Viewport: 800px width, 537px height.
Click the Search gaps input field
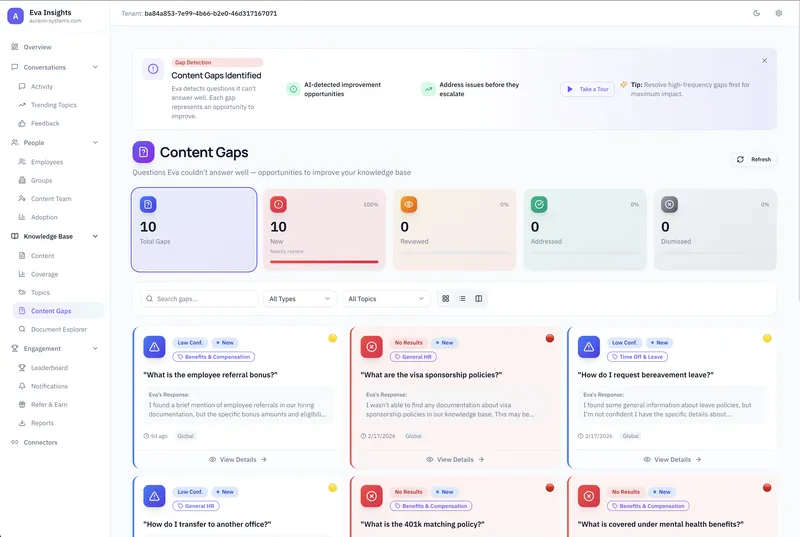[x=199, y=299]
